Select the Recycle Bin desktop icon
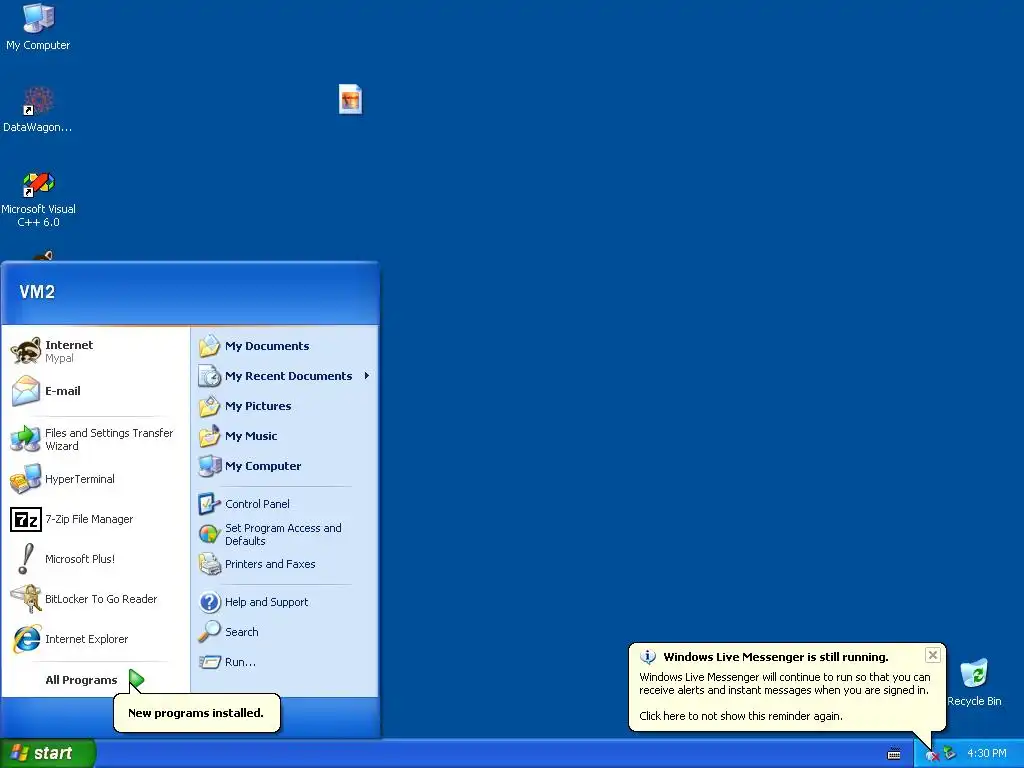This screenshot has width=1024, height=768. (974, 682)
